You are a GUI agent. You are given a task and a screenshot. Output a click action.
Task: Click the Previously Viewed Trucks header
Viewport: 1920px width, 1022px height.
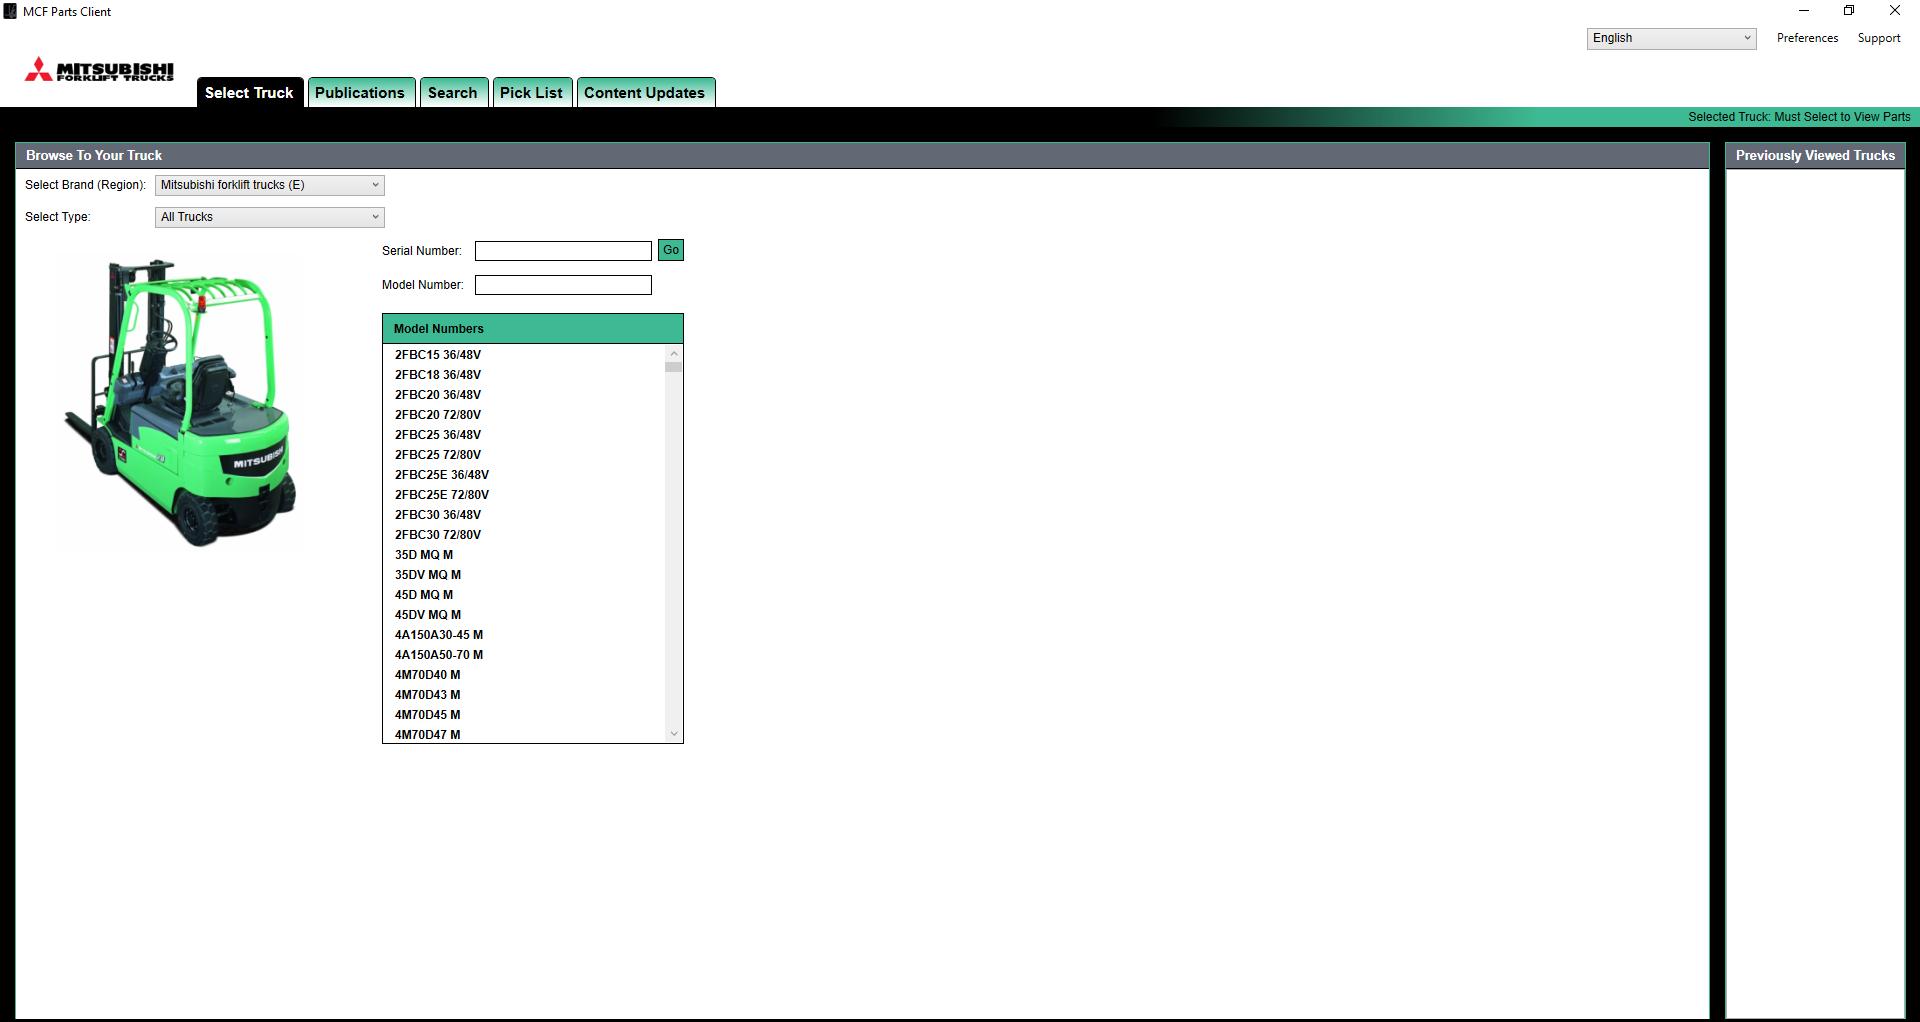pos(1815,156)
